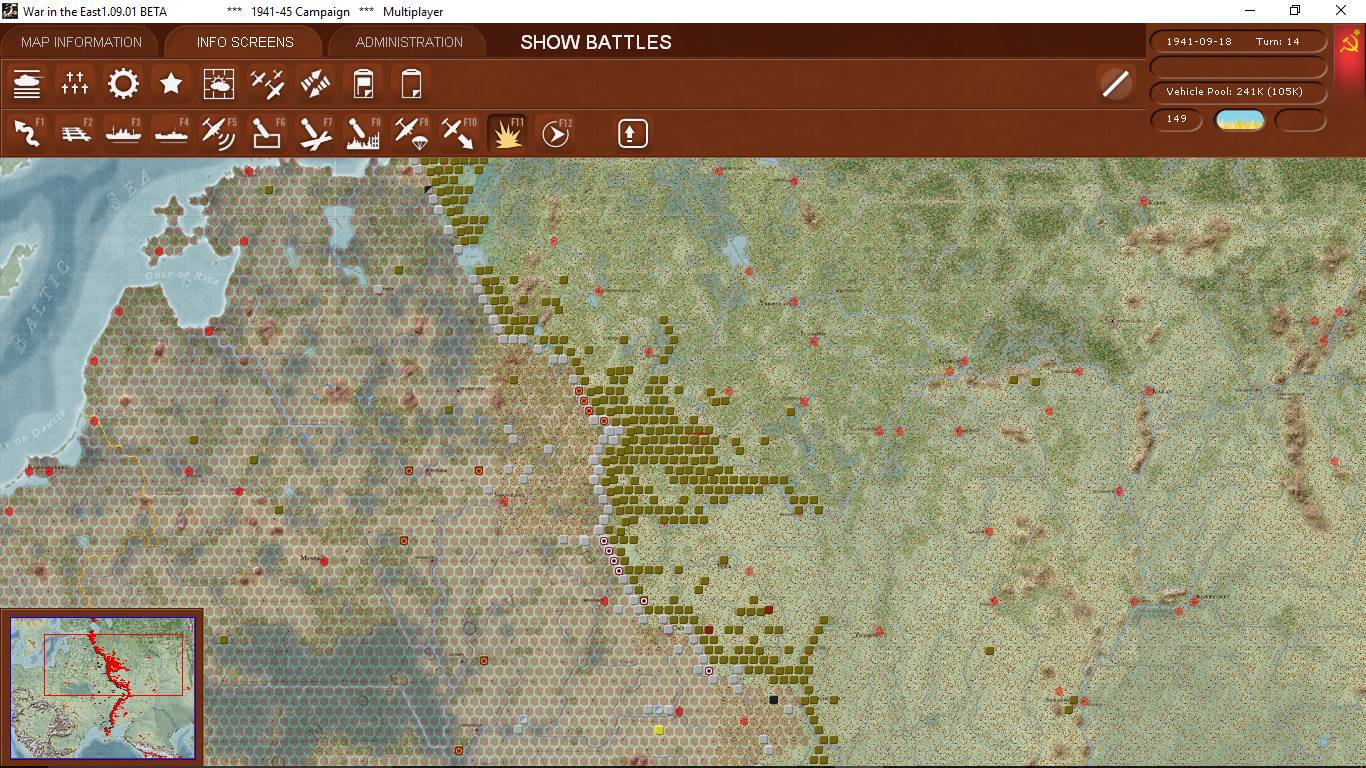Click the minimap in the corner
The width and height of the screenshot is (1366, 768).
[x=102, y=688]
